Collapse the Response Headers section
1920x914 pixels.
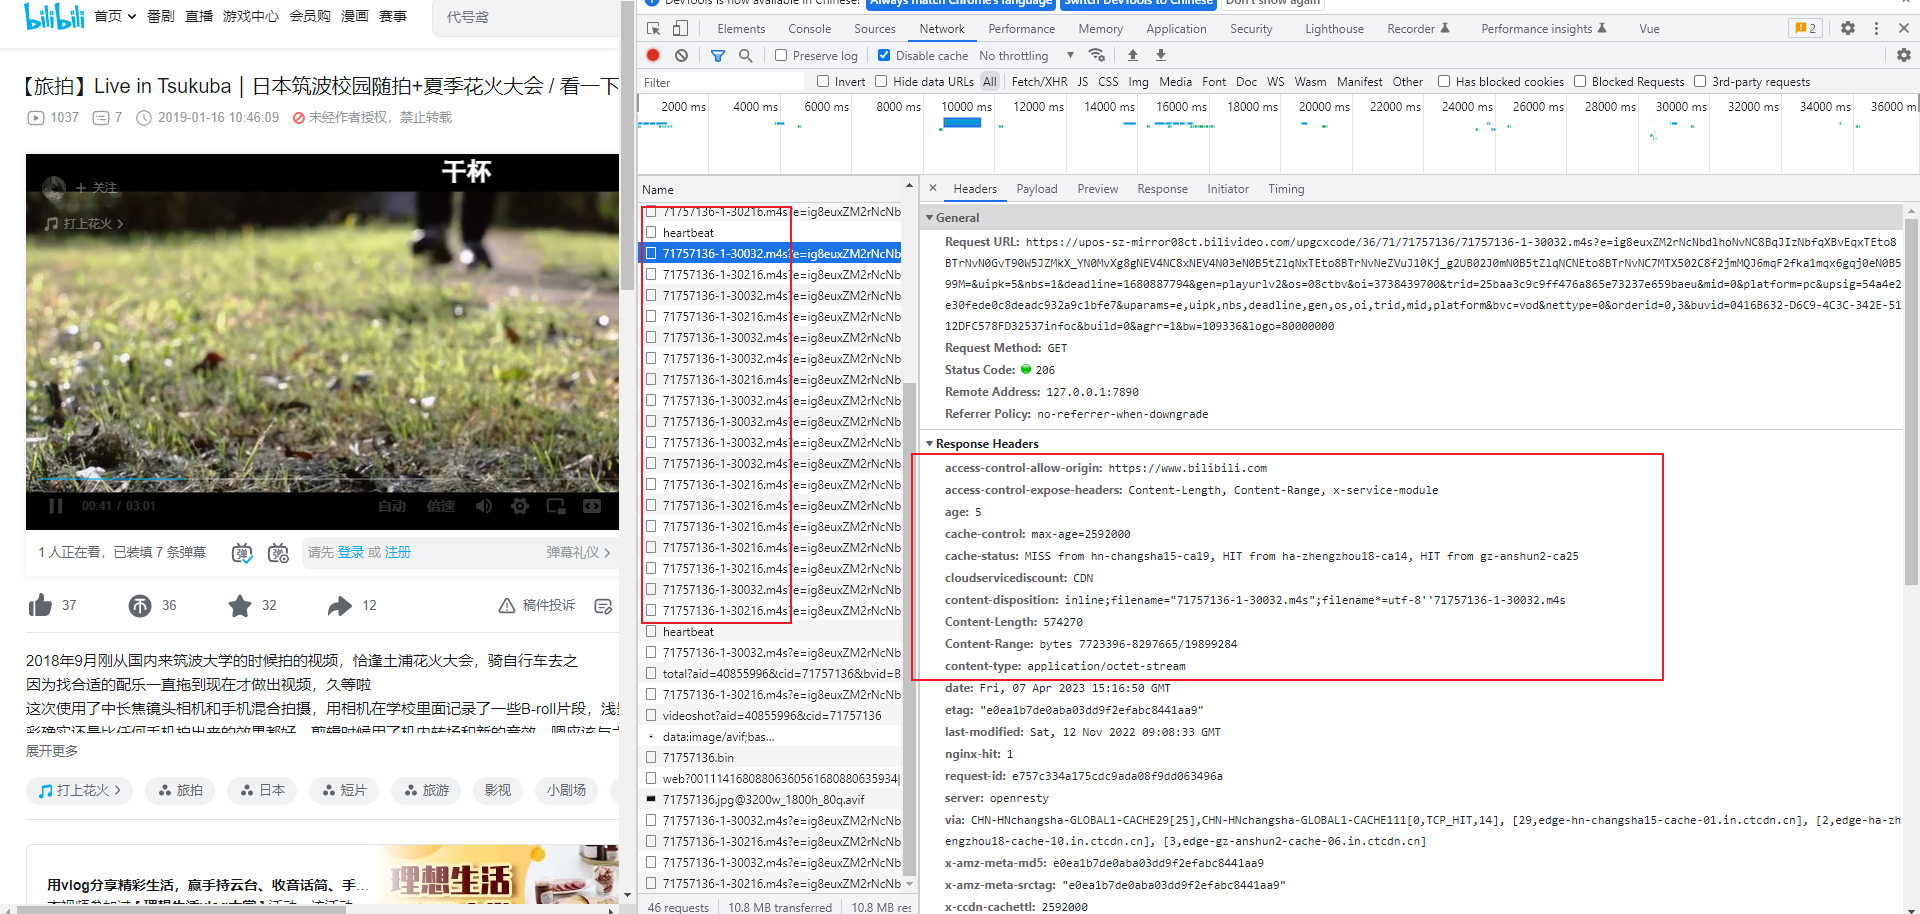930,443
